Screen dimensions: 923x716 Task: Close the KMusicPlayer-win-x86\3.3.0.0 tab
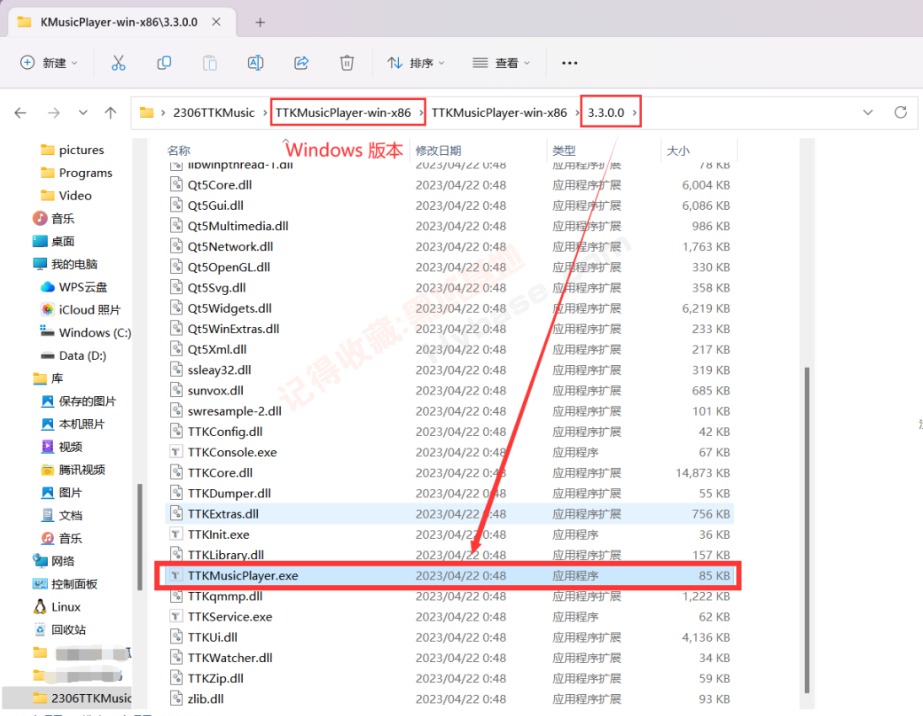(x=216, y=22)
